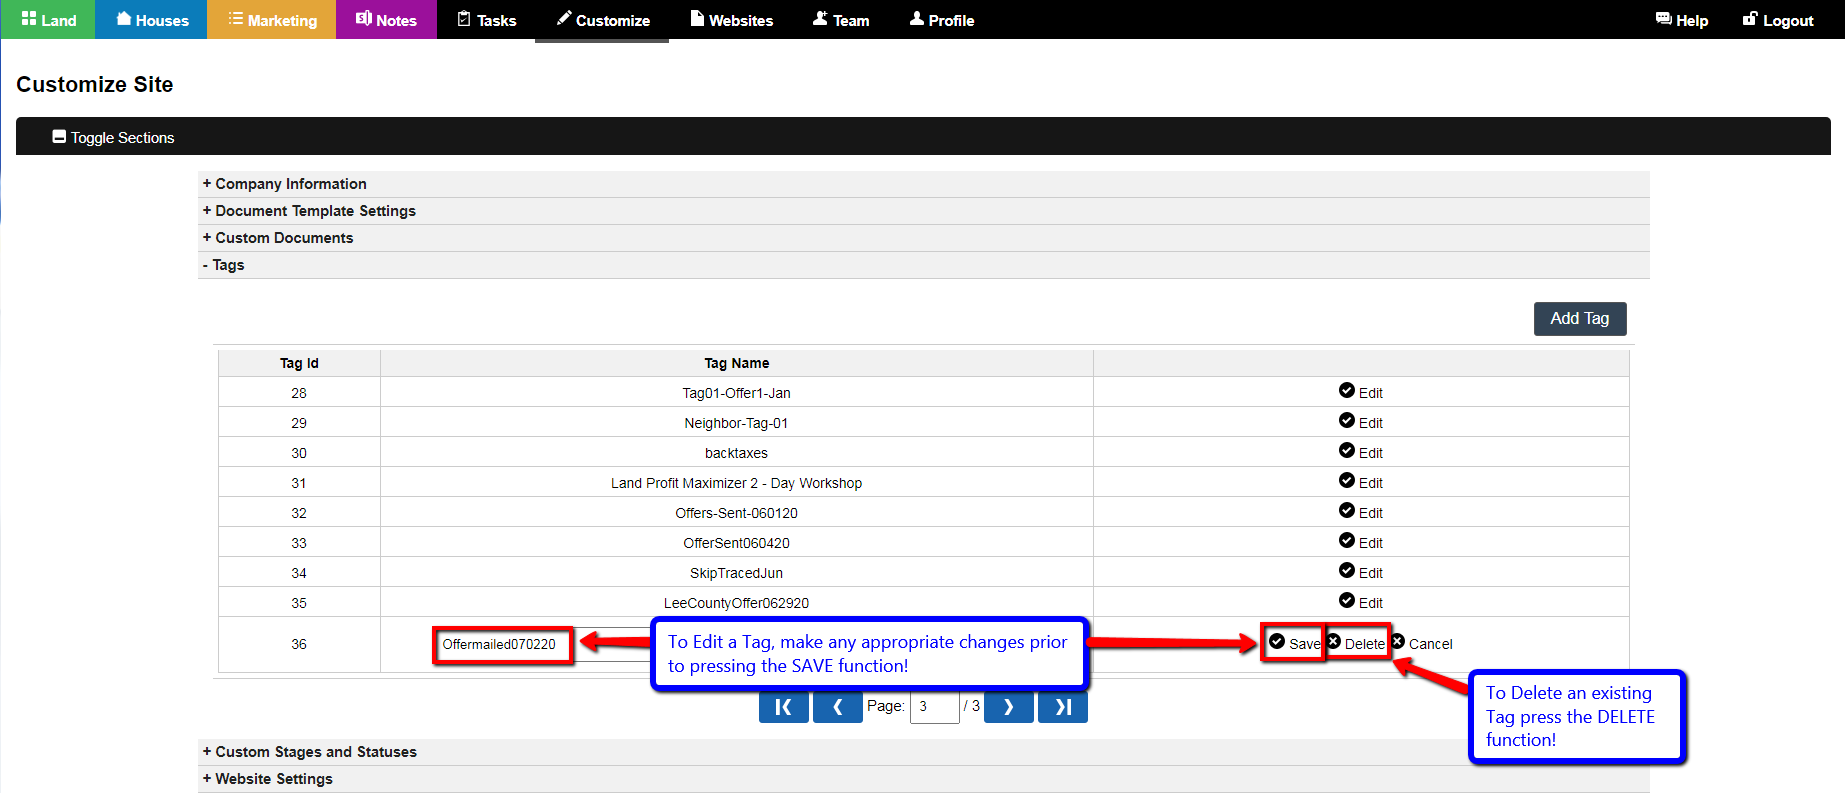Edit the backtaxes tag
Viewport: 1845px width, 793px height.
click(x=1361, y=452)
